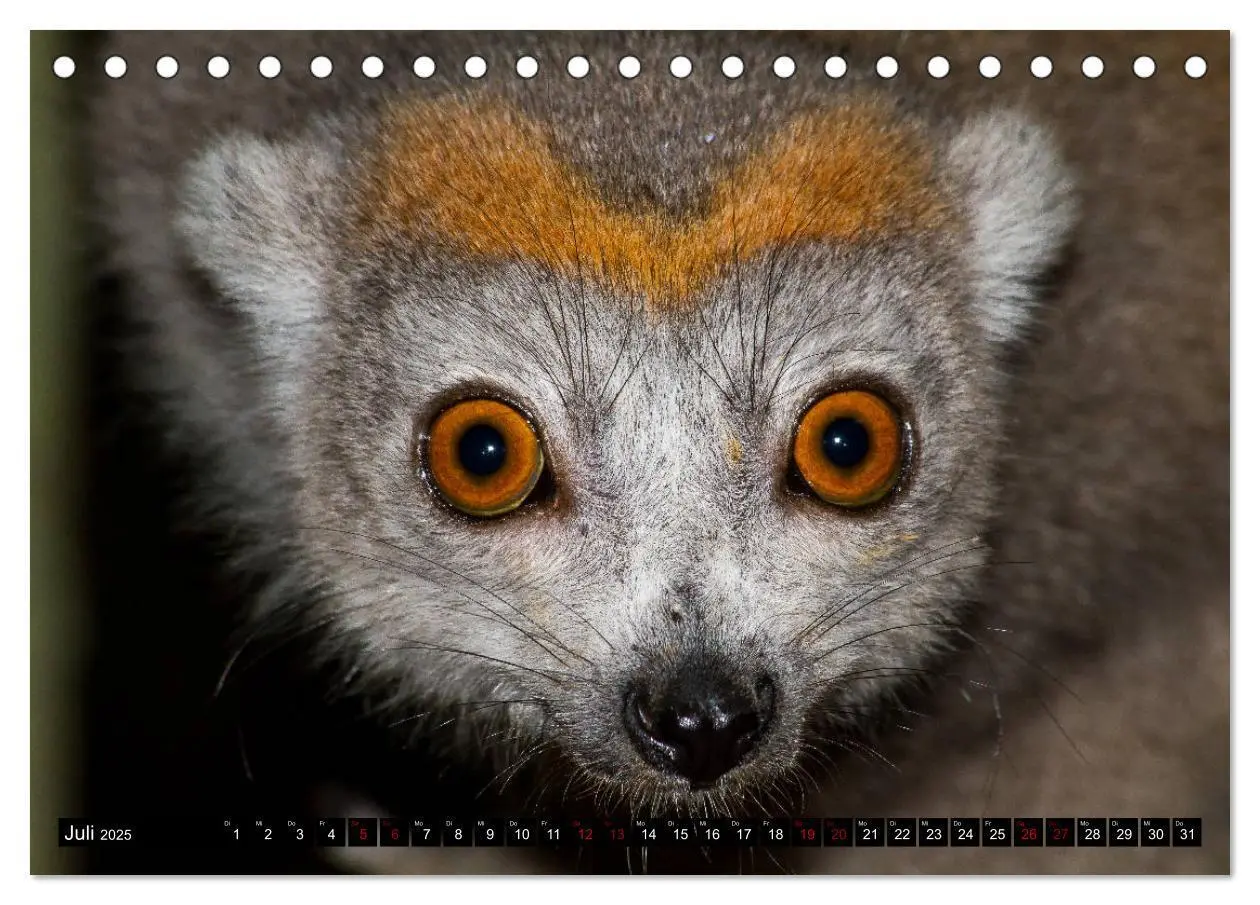1260x905 pixels.
Task: Select day 1 in the calendar strip
Action: click(x=235, y=833)
